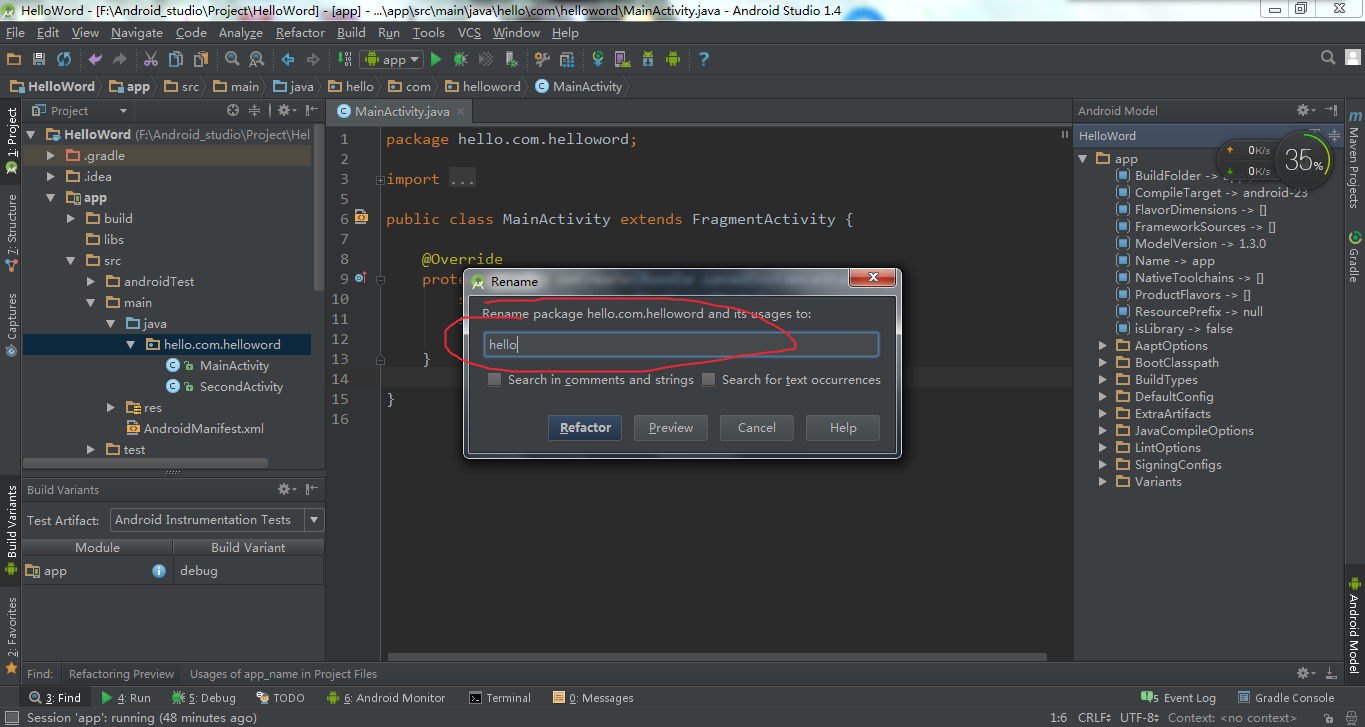Click the Back navigation arrow
1365x727 pixels.
pos(288,60)
